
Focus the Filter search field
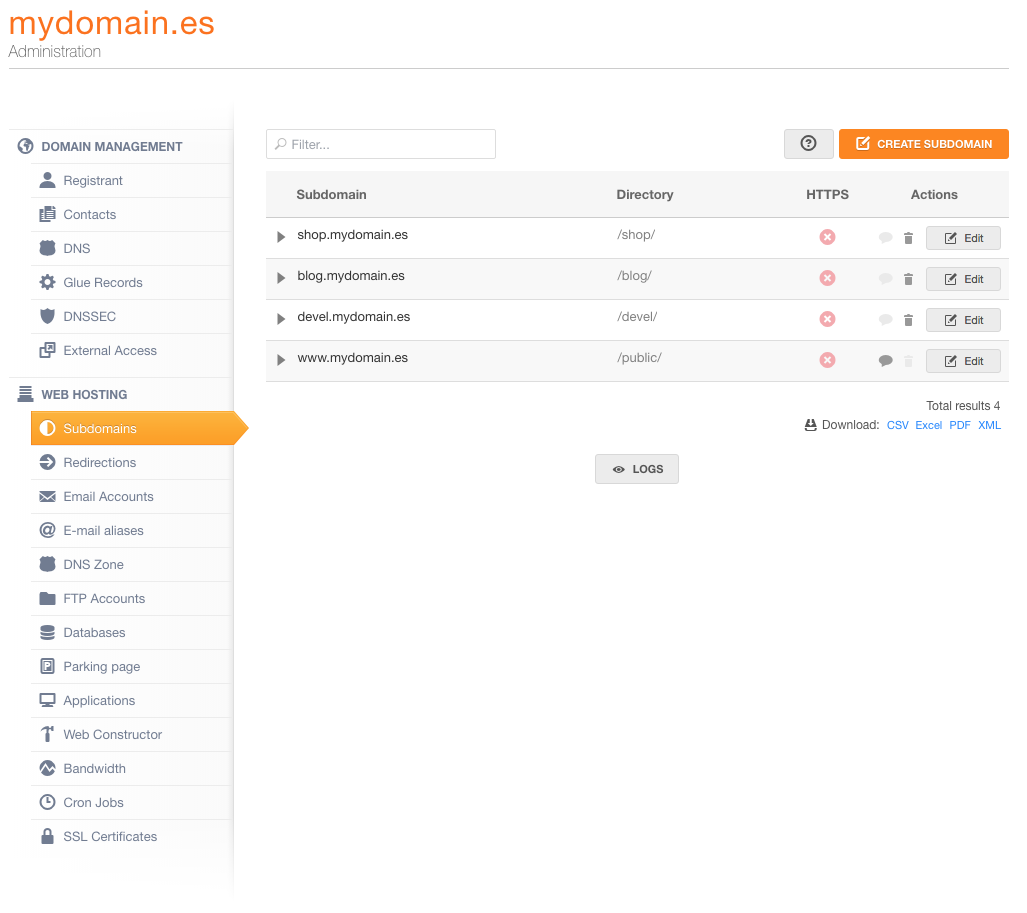(x=381, y=144)
